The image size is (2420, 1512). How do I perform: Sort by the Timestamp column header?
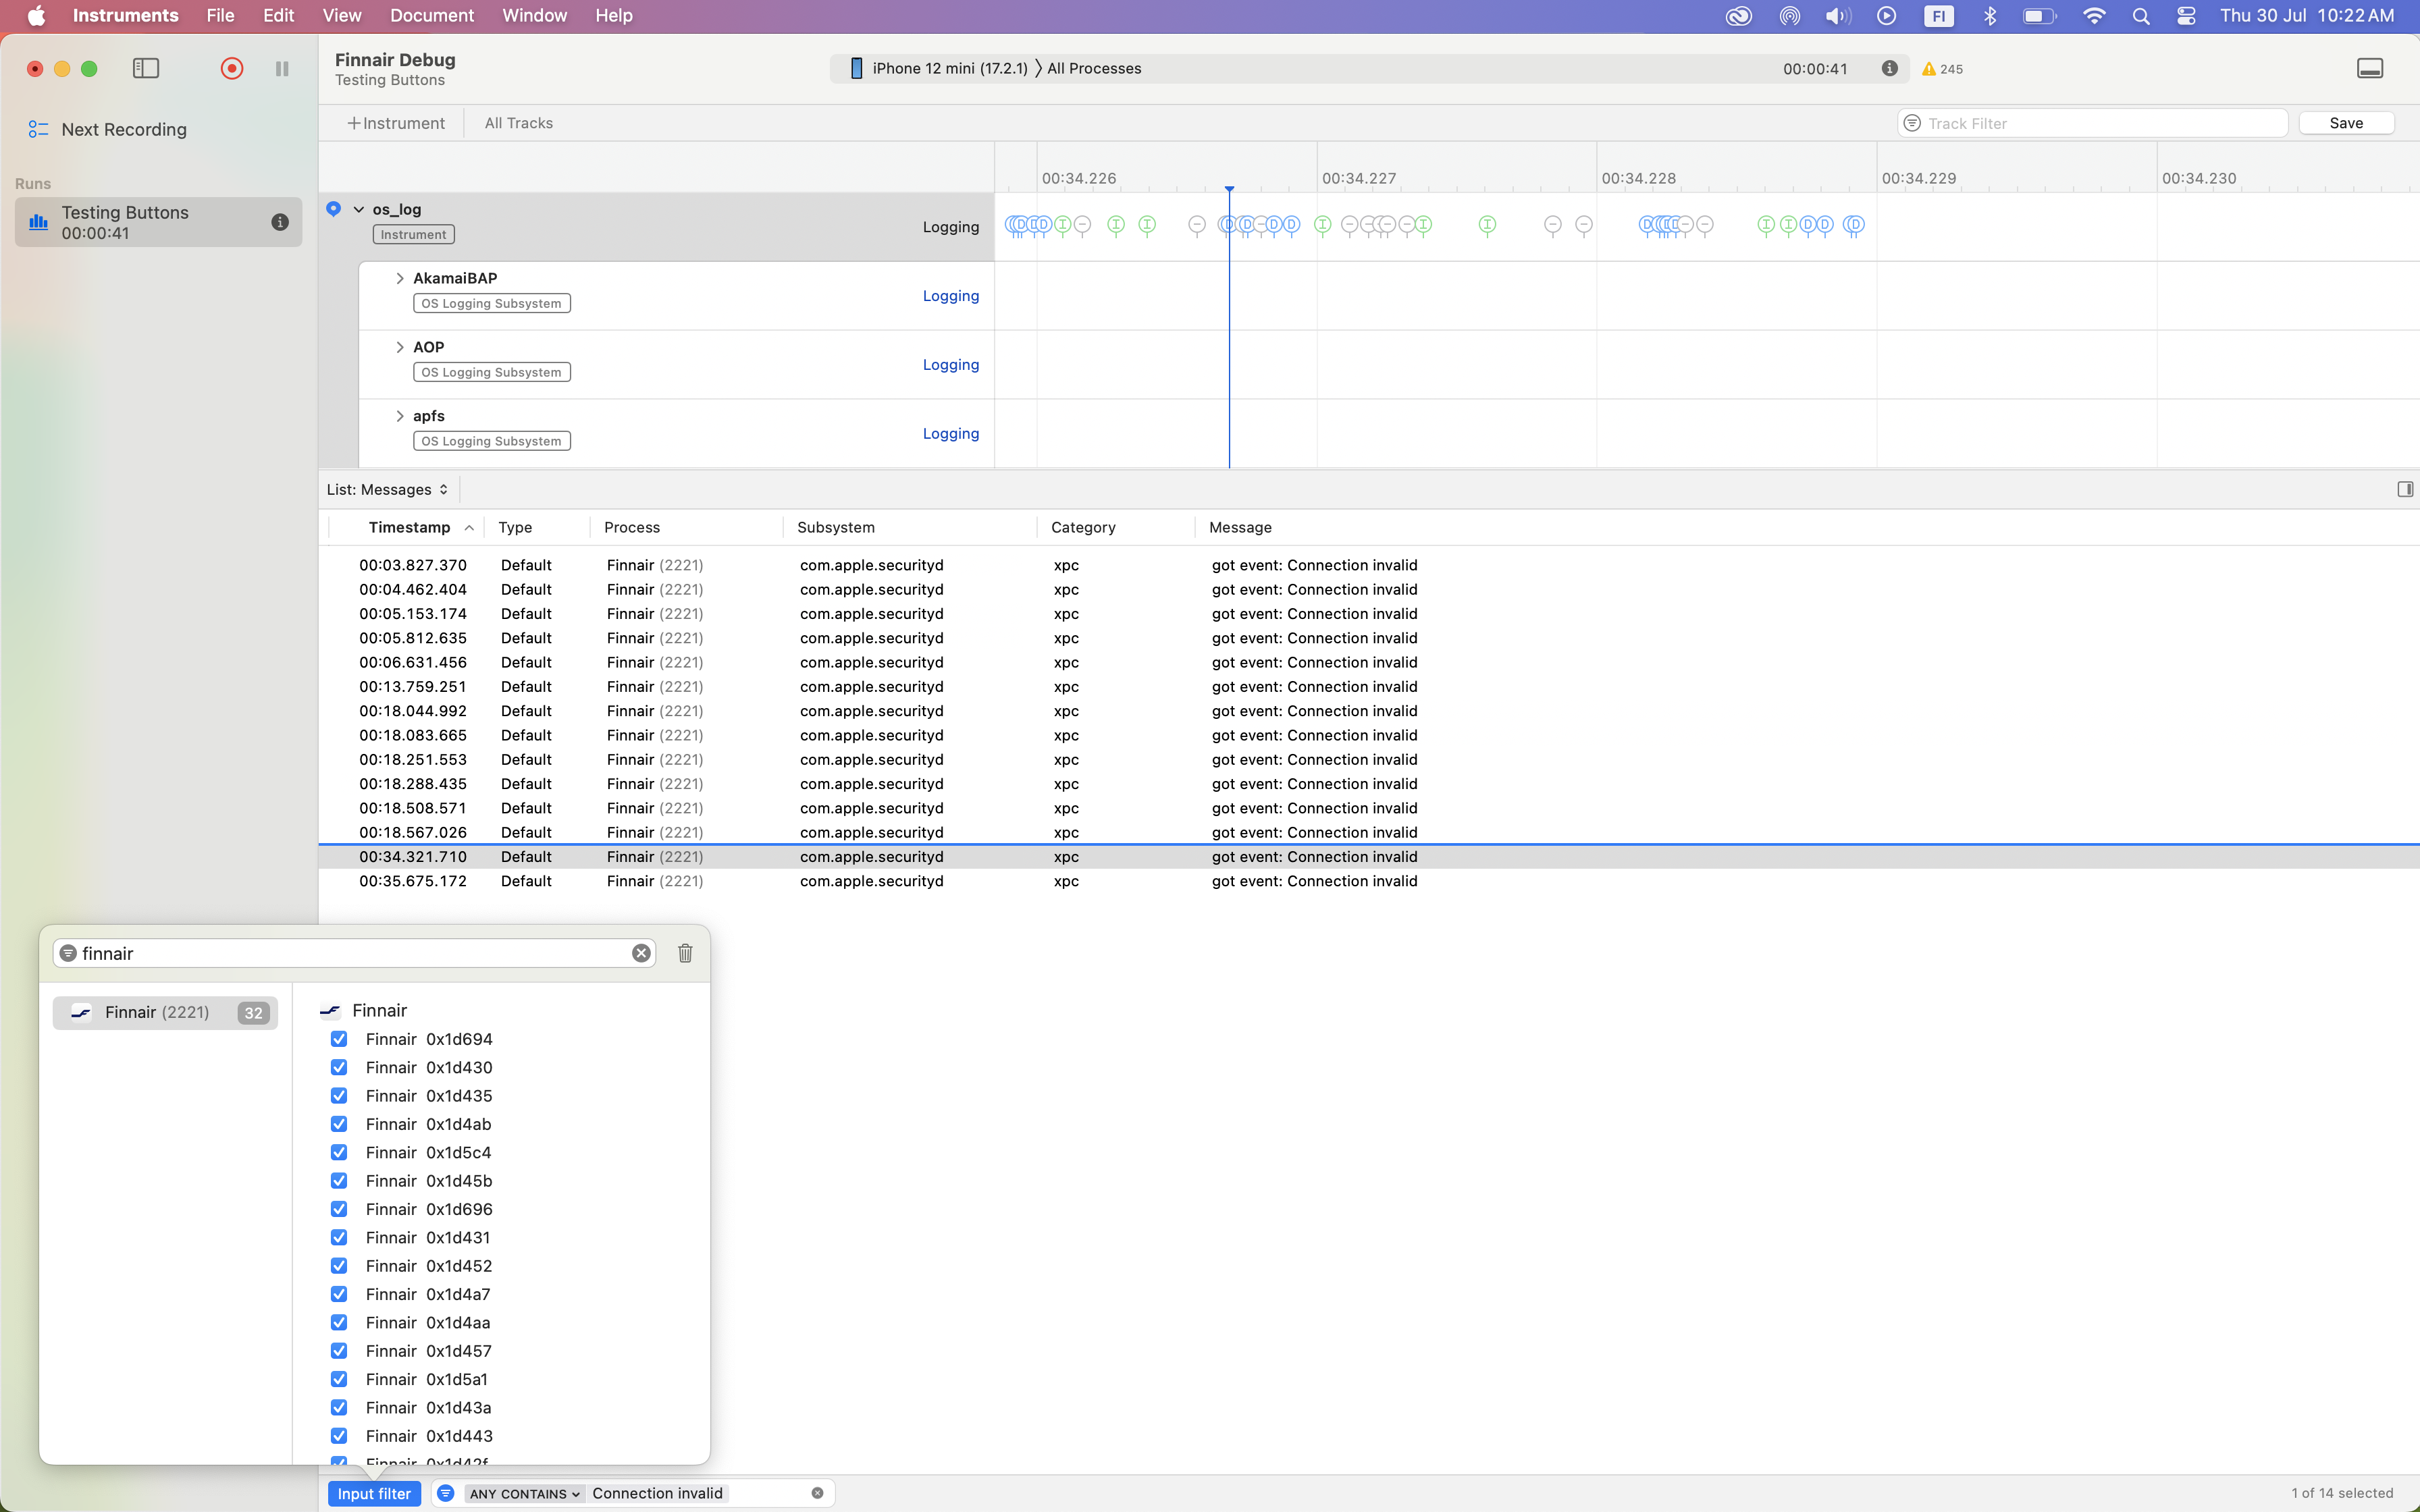[409, 527]
